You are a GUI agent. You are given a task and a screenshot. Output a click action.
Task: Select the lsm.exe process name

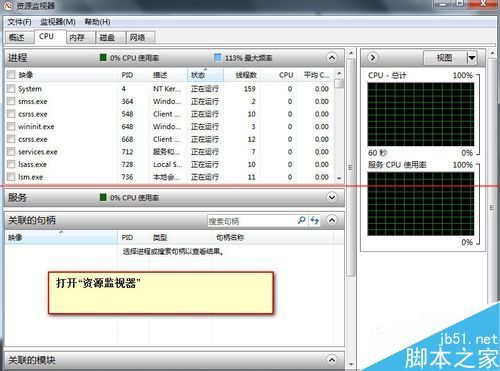pos(30,177)
